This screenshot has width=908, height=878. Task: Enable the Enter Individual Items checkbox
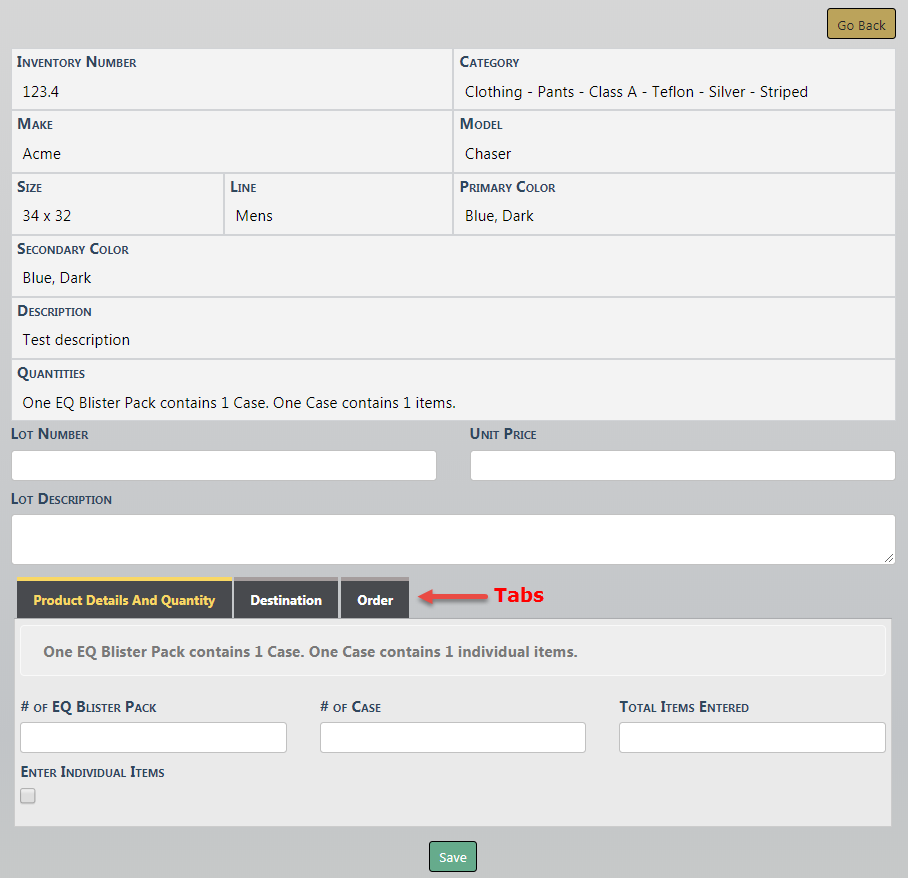point(28,796)
